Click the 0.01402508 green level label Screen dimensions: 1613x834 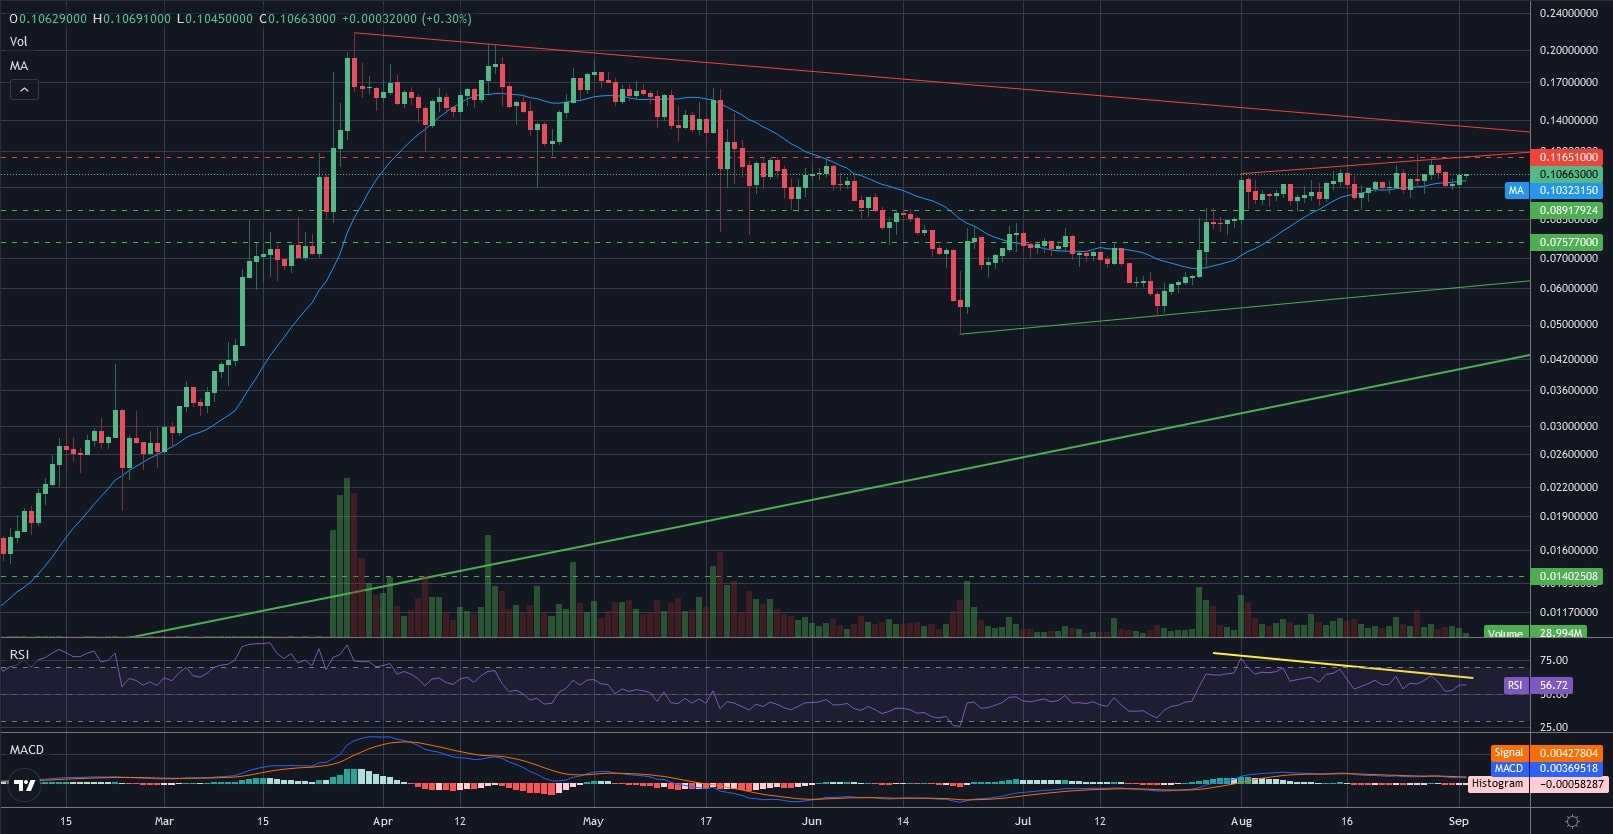click(1567, 577)
